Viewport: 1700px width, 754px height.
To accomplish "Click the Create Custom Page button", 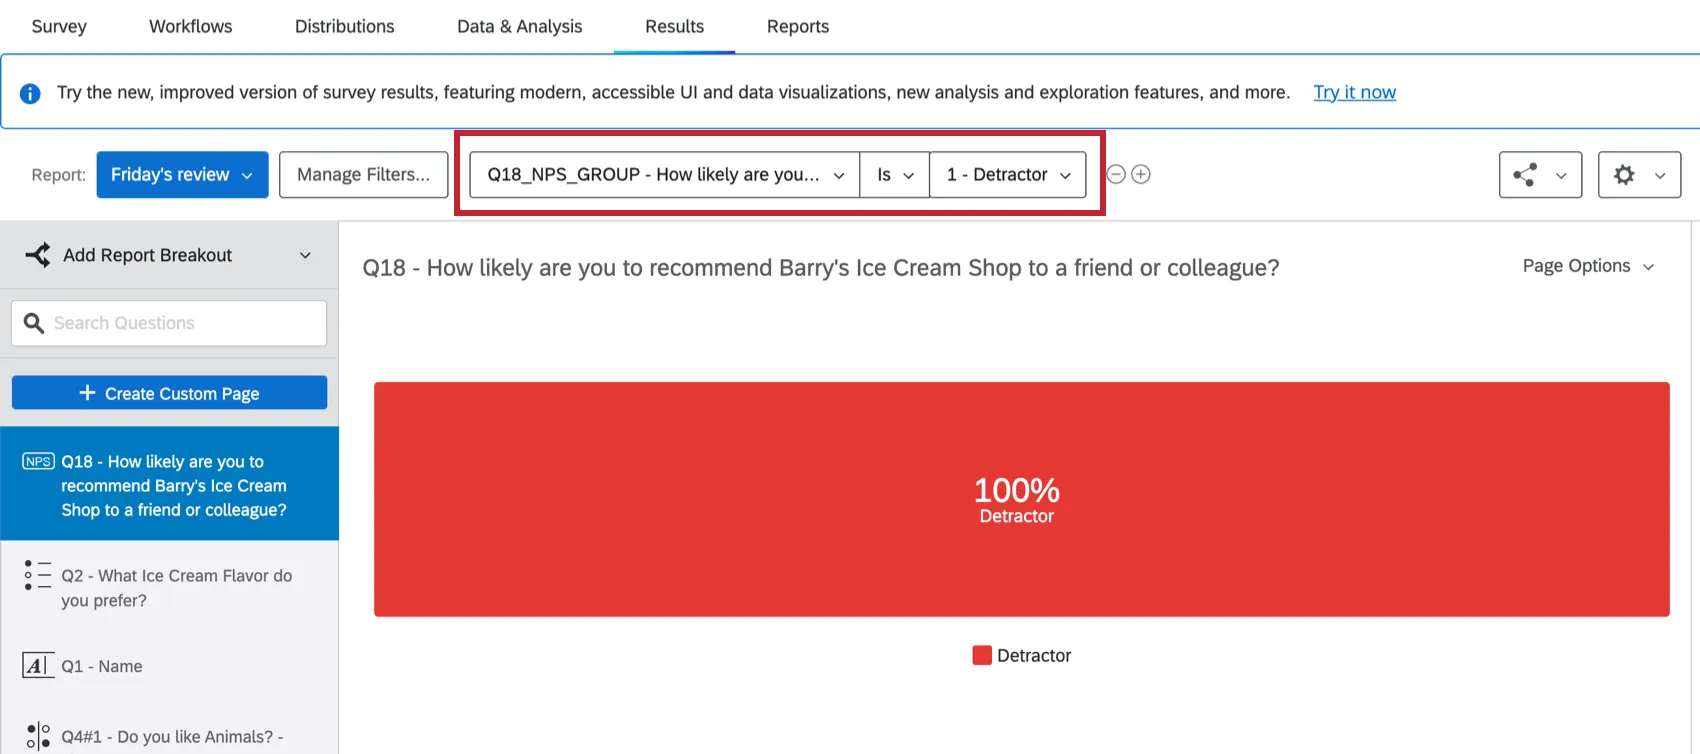I will tap(168, 392).
